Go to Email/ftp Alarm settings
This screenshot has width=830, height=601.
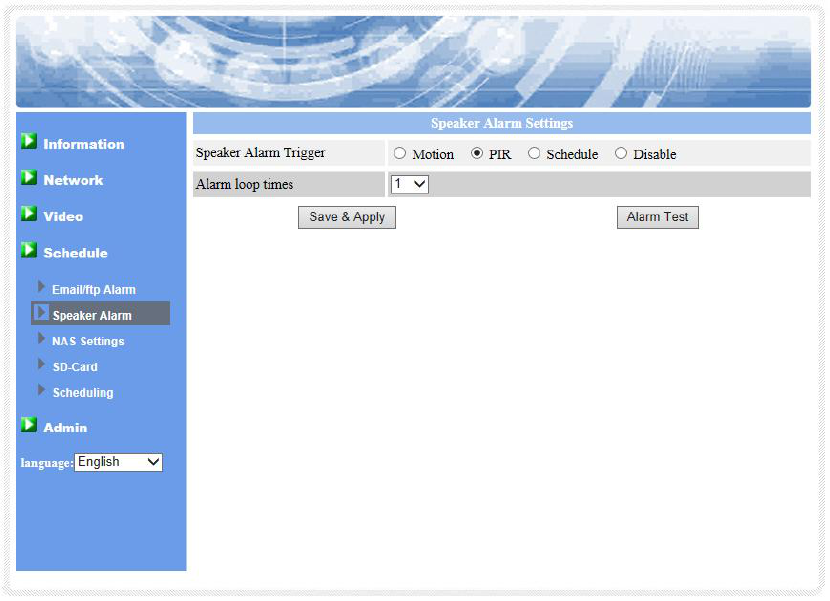(x=94, y=290)
